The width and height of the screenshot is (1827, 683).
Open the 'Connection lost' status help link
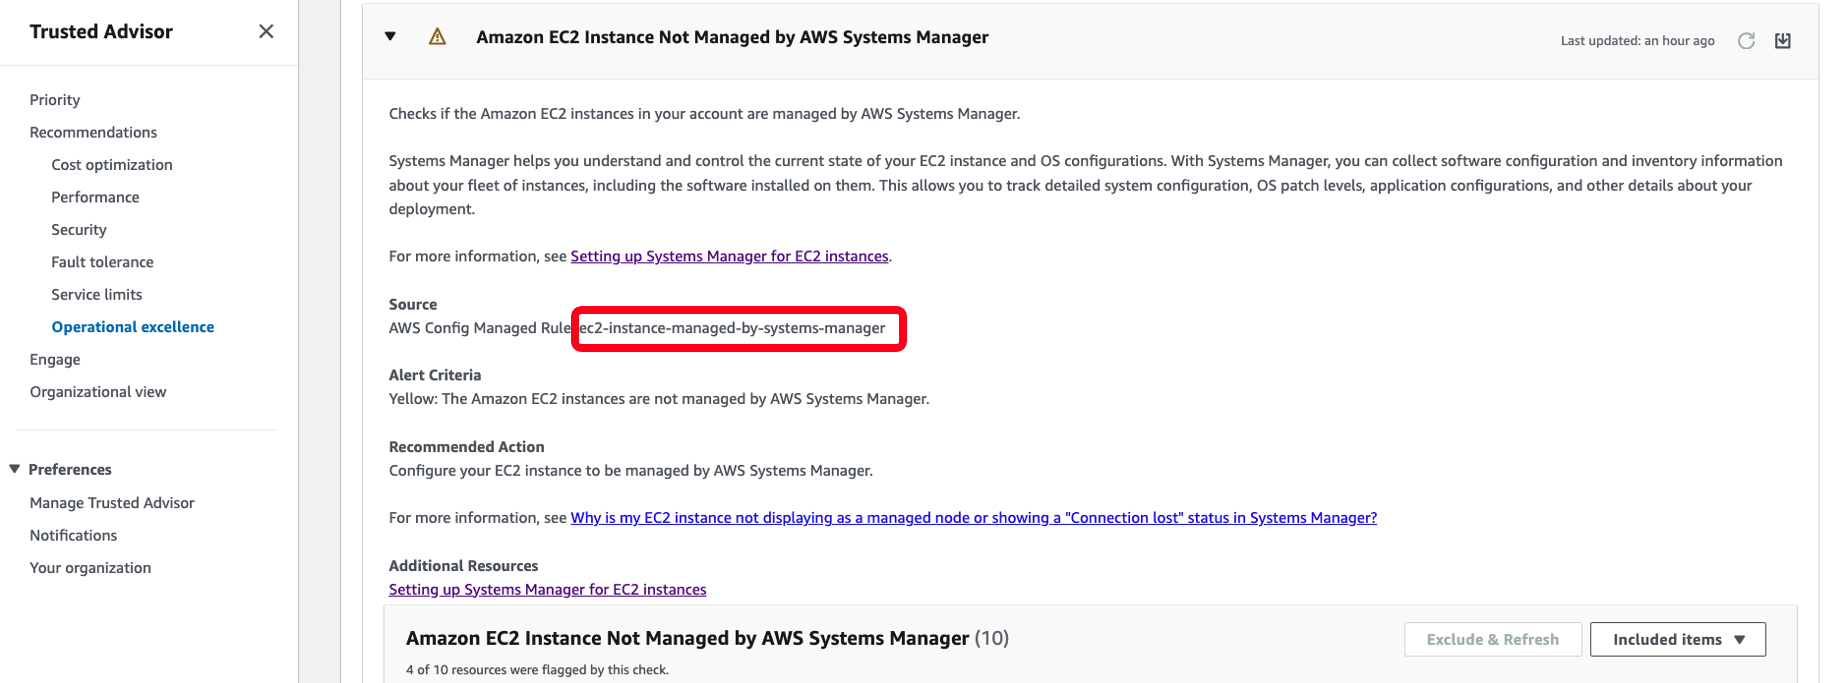click(973, 518)
